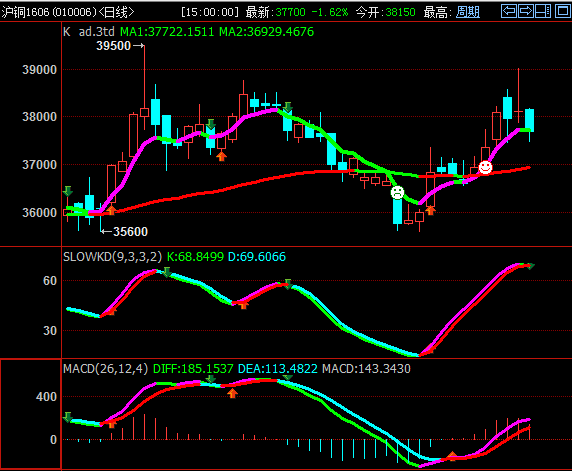Click the green down arrow on SLOWKD peak
The width and height of the screenshot is (572, 471).
(167, 272)
